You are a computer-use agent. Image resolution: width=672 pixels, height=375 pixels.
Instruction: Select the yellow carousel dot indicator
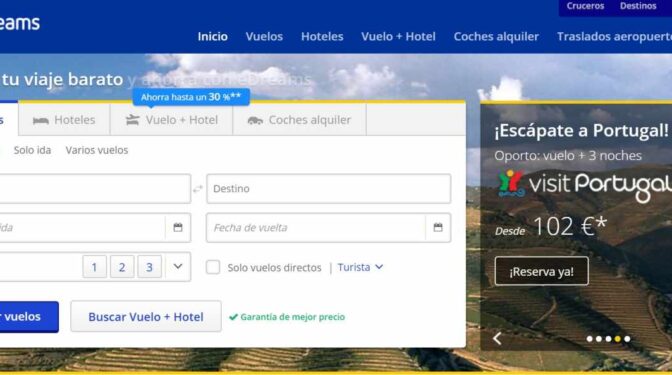pos(618,339)
